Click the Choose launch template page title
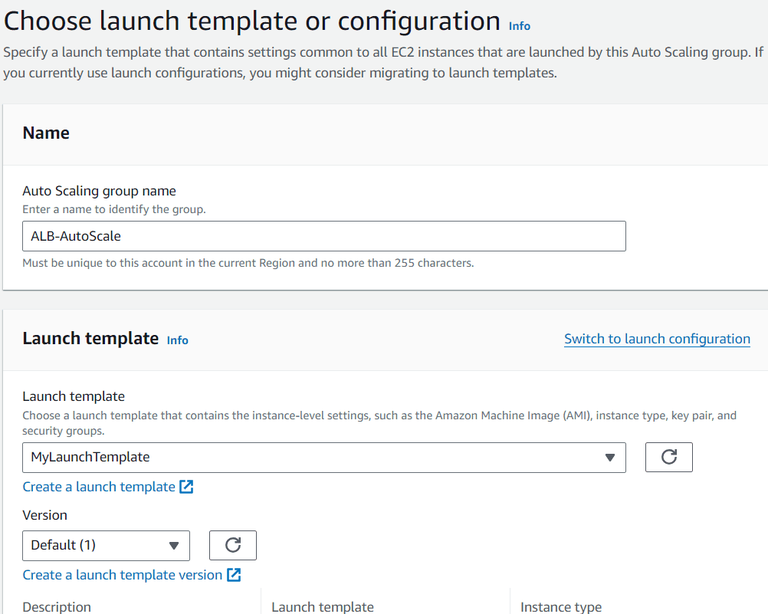Image resolution: width=768 pixels, height=614 pixels. coord(253,21)
